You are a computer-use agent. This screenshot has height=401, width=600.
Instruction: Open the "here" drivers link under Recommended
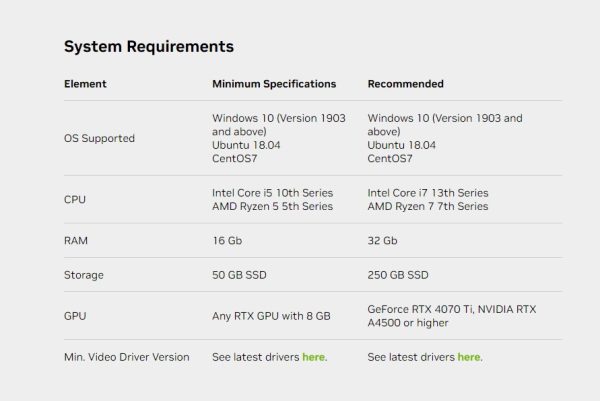469,357
